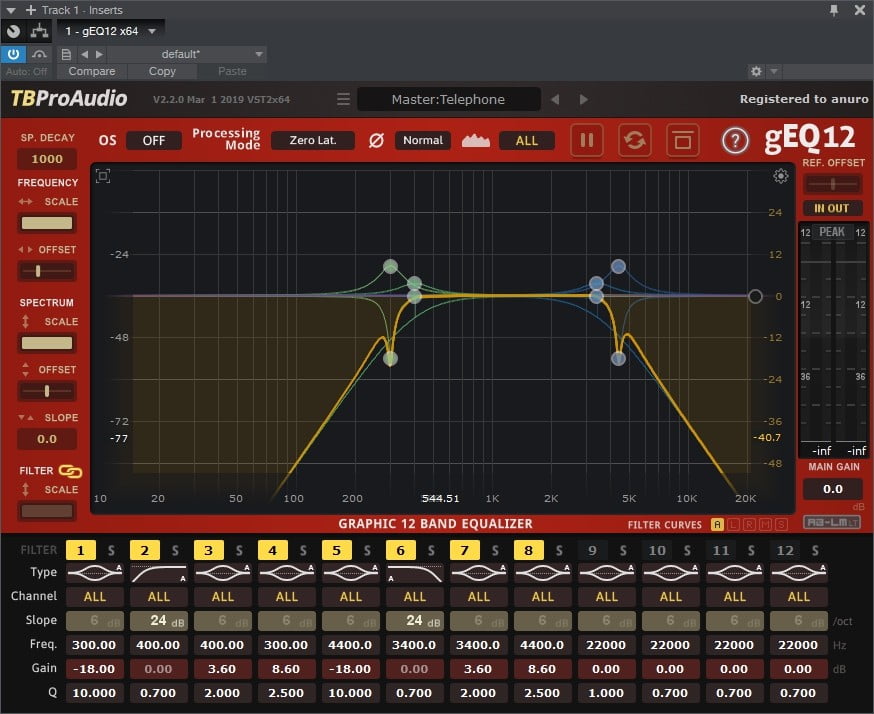874x714 pixels.
Task: Click the Spectrum Offset slider
Action: pyautogui.click(x=47, y=391)
